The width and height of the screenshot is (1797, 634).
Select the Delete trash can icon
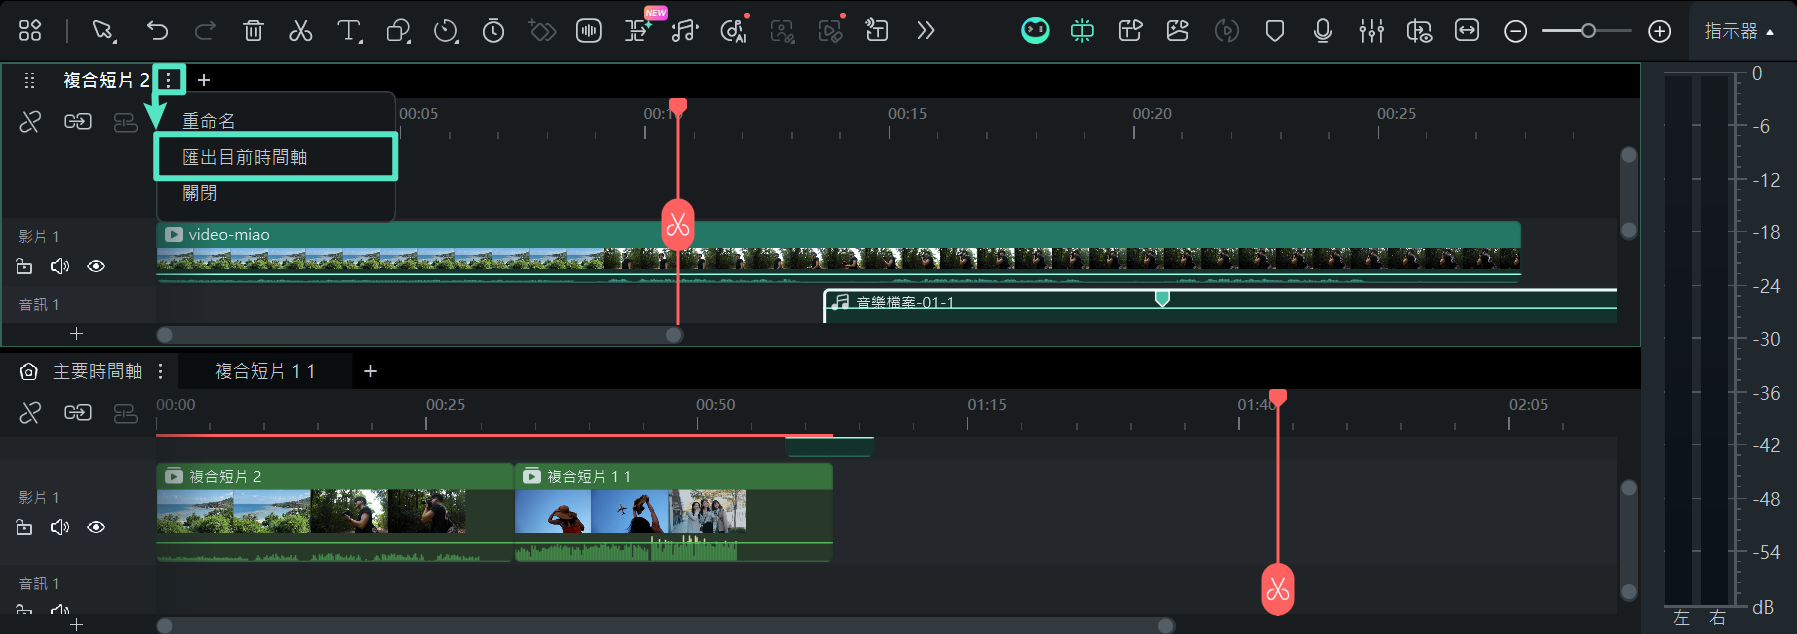(253, 31)
